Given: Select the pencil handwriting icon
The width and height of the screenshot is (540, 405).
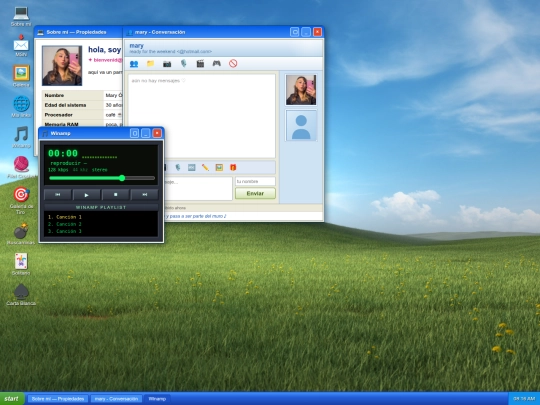Looking at the screenshot, I should (205, 168).
